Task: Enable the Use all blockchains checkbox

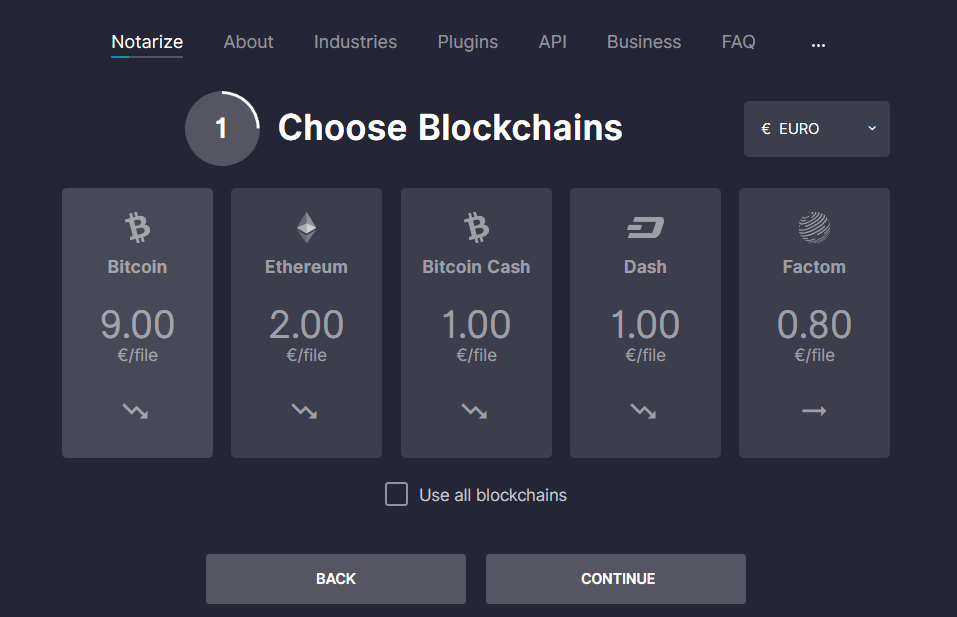Action: click(x=397, y=495)
